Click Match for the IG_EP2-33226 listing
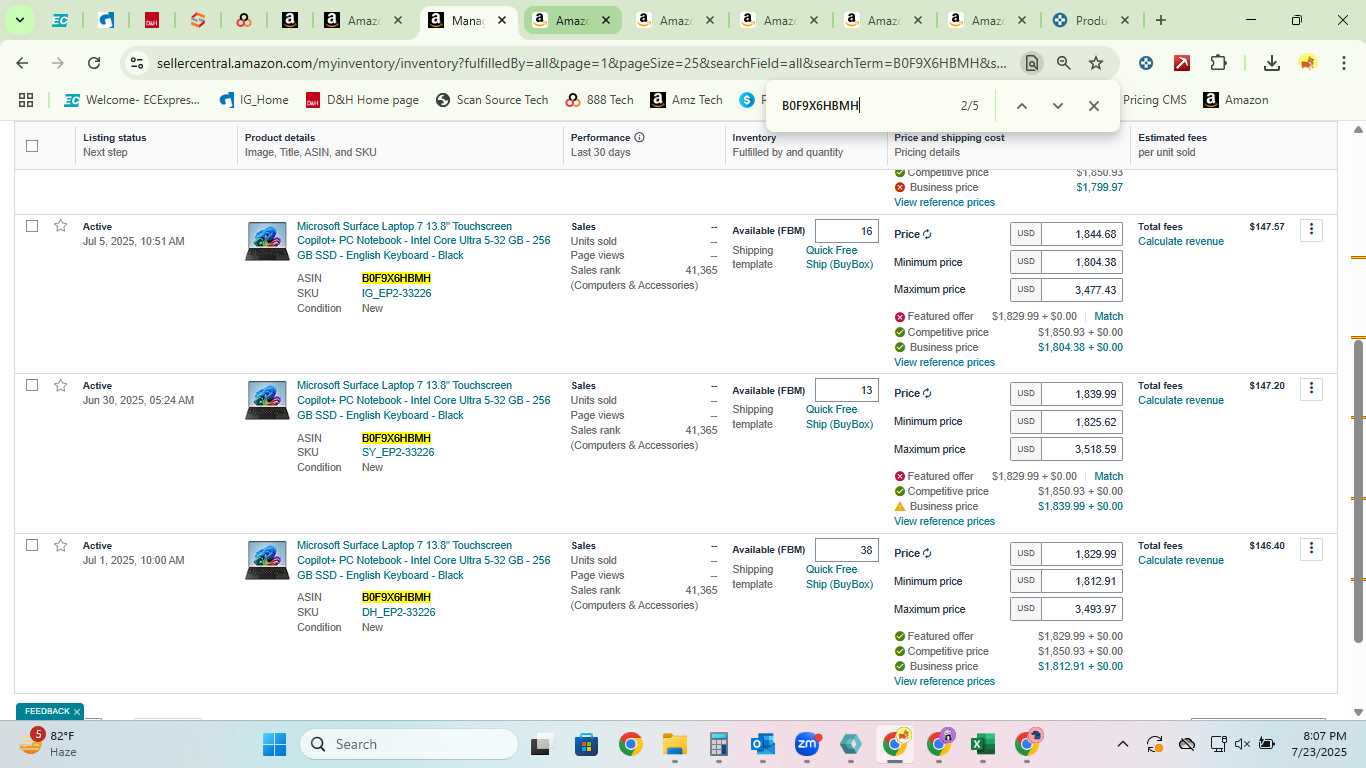The image size is (1366, 768). (1108, 316)
